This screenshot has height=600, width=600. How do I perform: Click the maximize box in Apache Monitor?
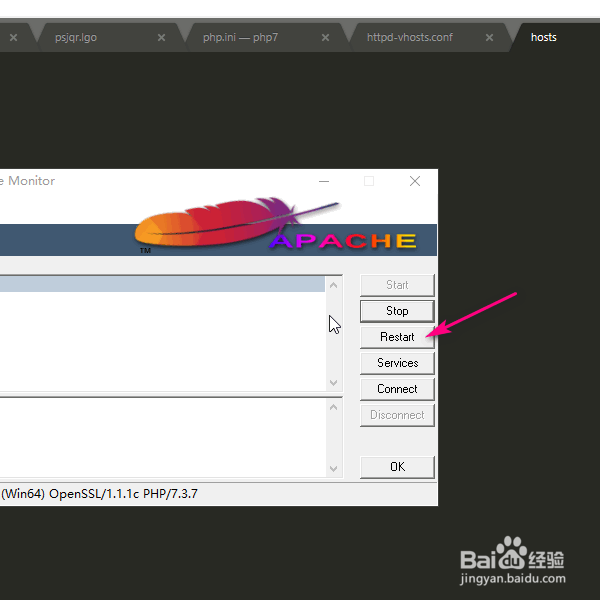(369, 181)
